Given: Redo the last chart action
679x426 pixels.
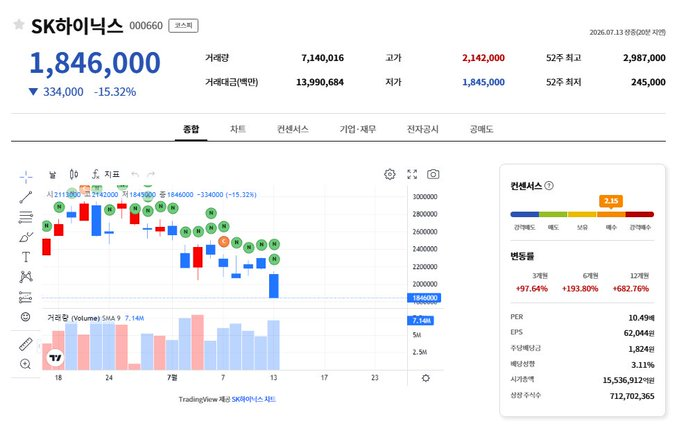Looking at the screenshot, I should coord(151,174).
